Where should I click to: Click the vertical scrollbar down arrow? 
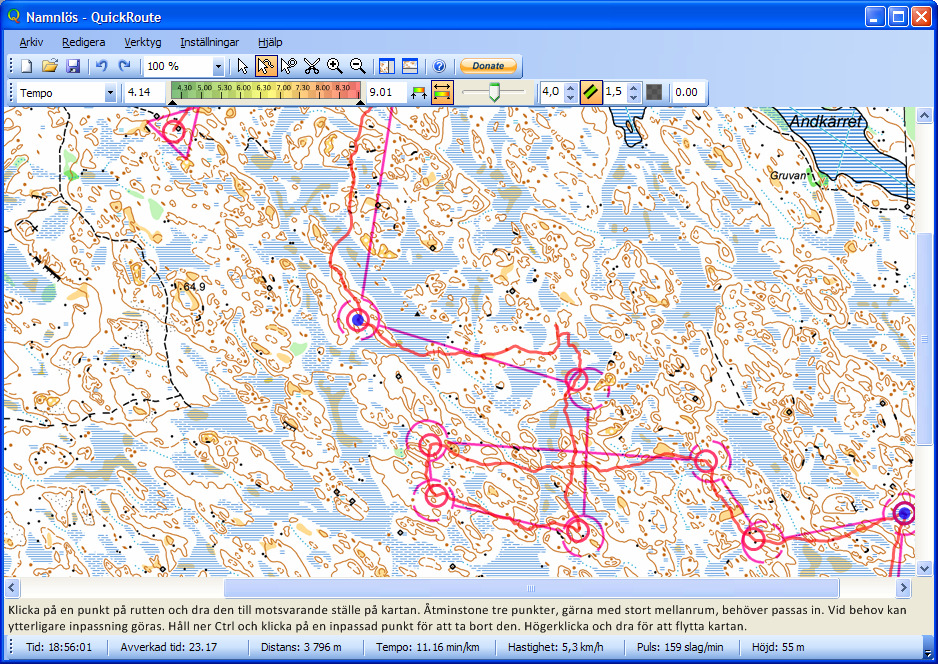coord(924,568)
